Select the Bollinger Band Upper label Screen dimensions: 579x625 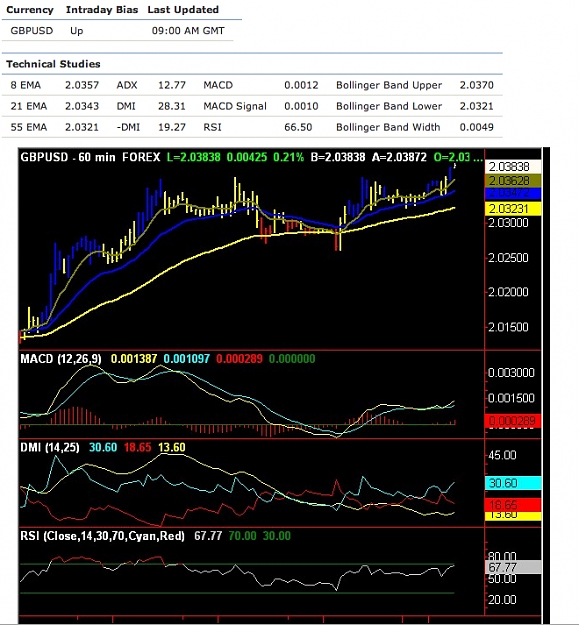(x=389, y=85)
